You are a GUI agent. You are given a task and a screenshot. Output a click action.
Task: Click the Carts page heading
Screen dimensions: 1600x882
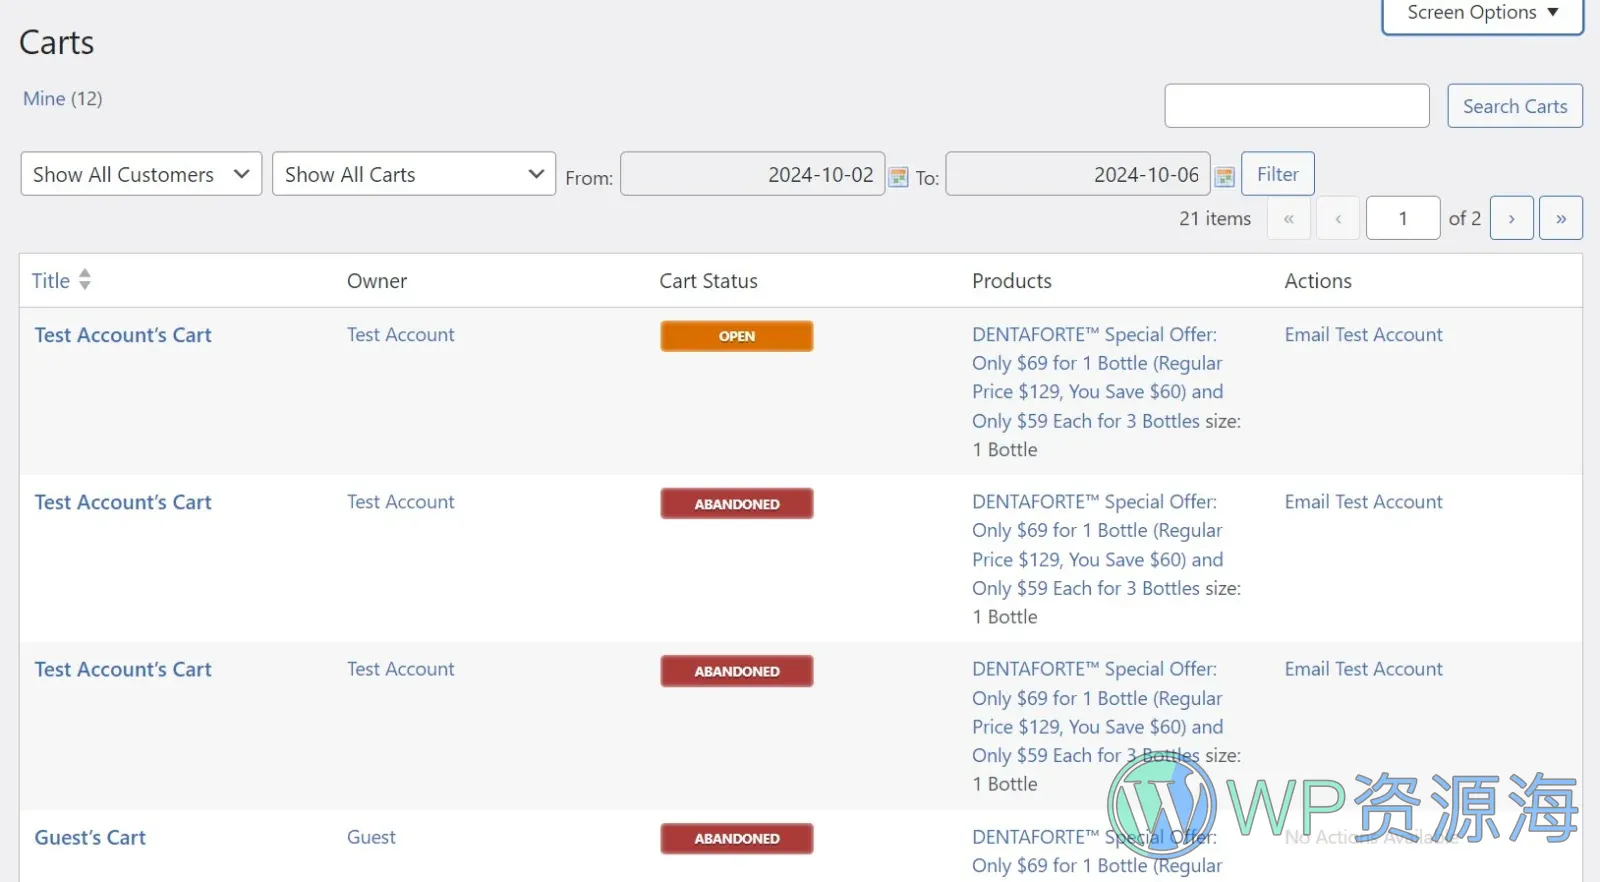[57, 43]
